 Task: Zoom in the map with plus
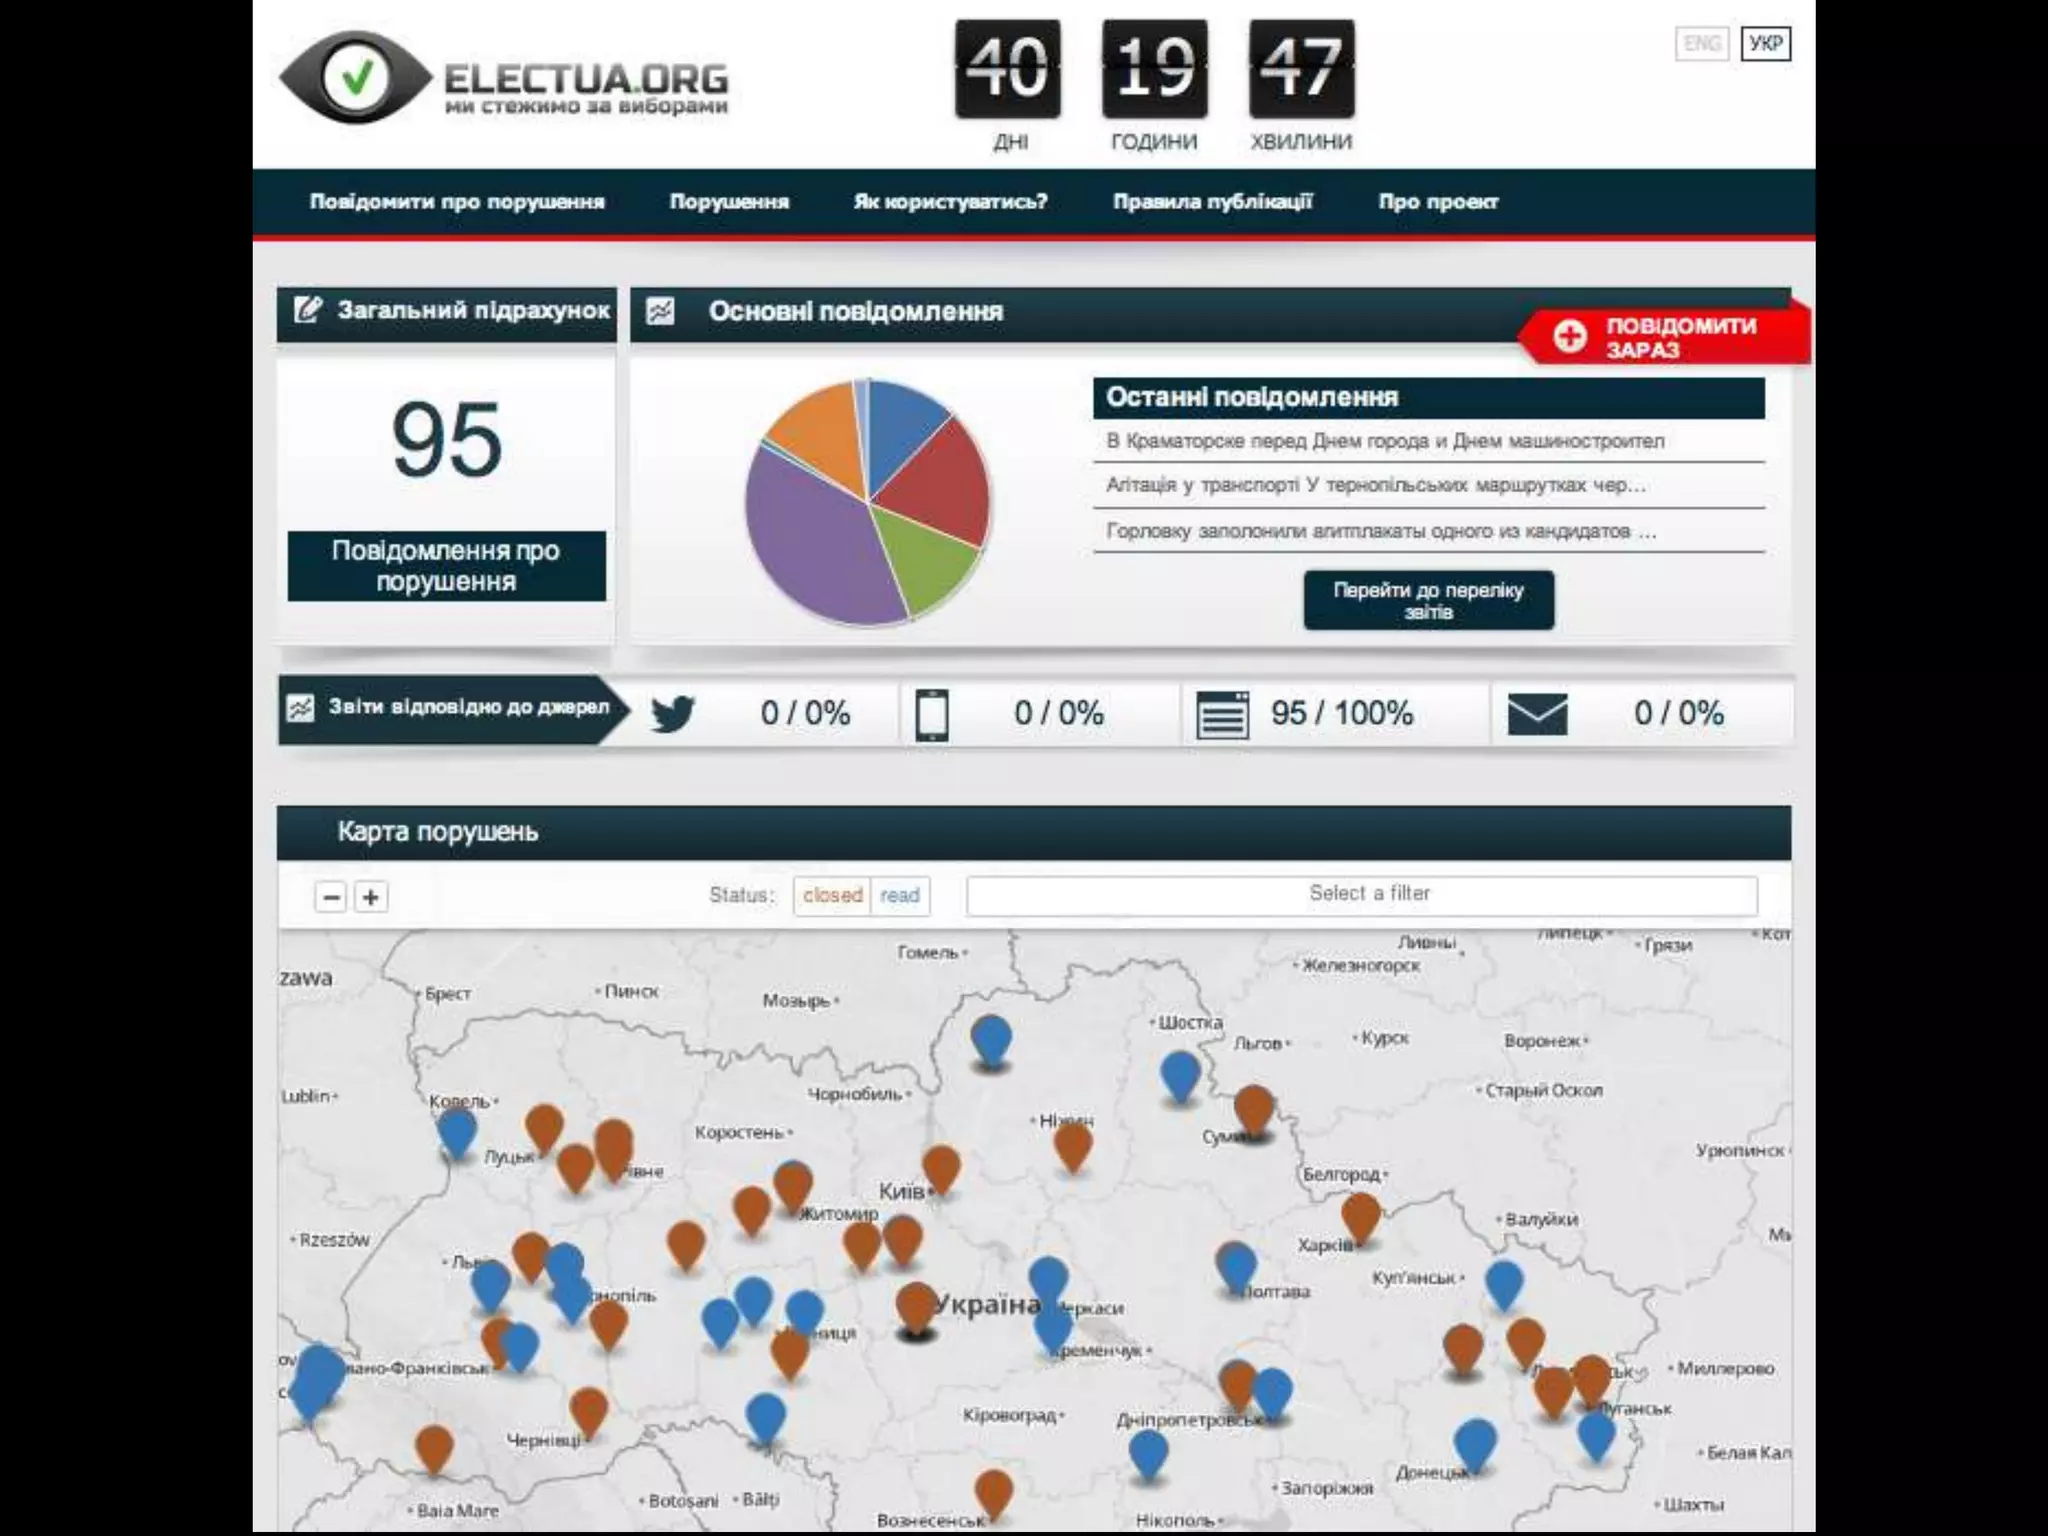tap(371, 897)
